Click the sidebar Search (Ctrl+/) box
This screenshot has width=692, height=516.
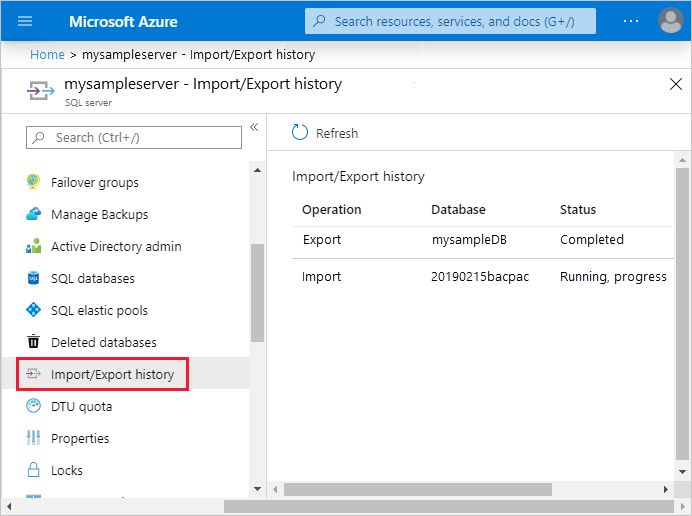(x=134, y=137)
